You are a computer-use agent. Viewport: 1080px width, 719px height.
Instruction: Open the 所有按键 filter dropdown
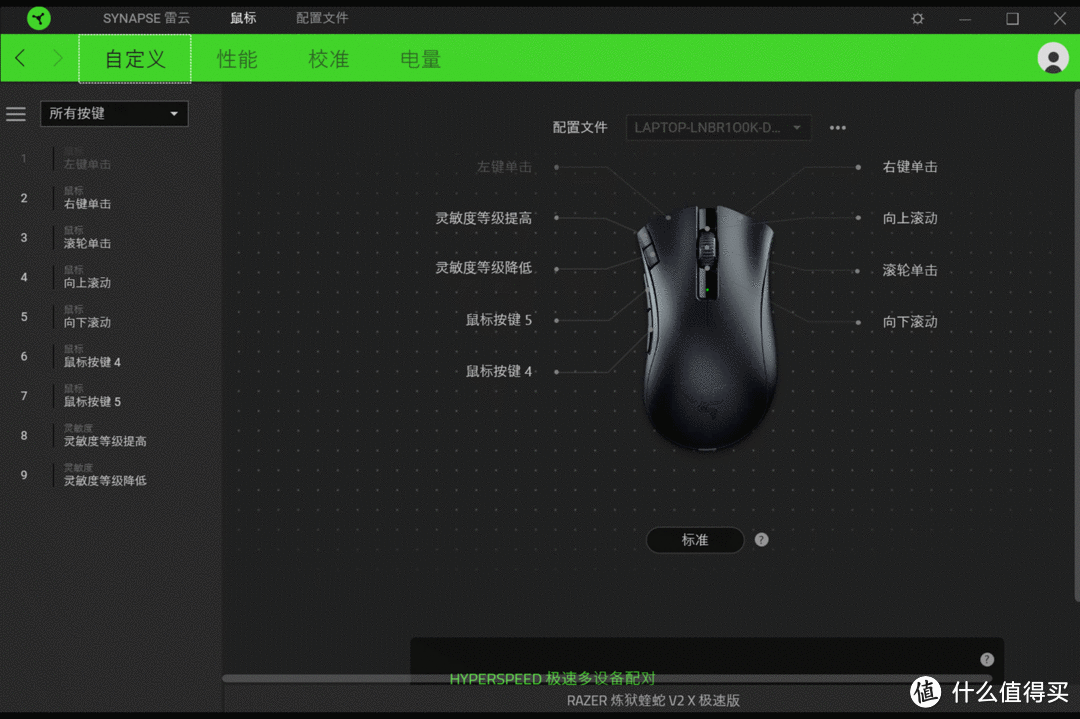coord(114,114)
